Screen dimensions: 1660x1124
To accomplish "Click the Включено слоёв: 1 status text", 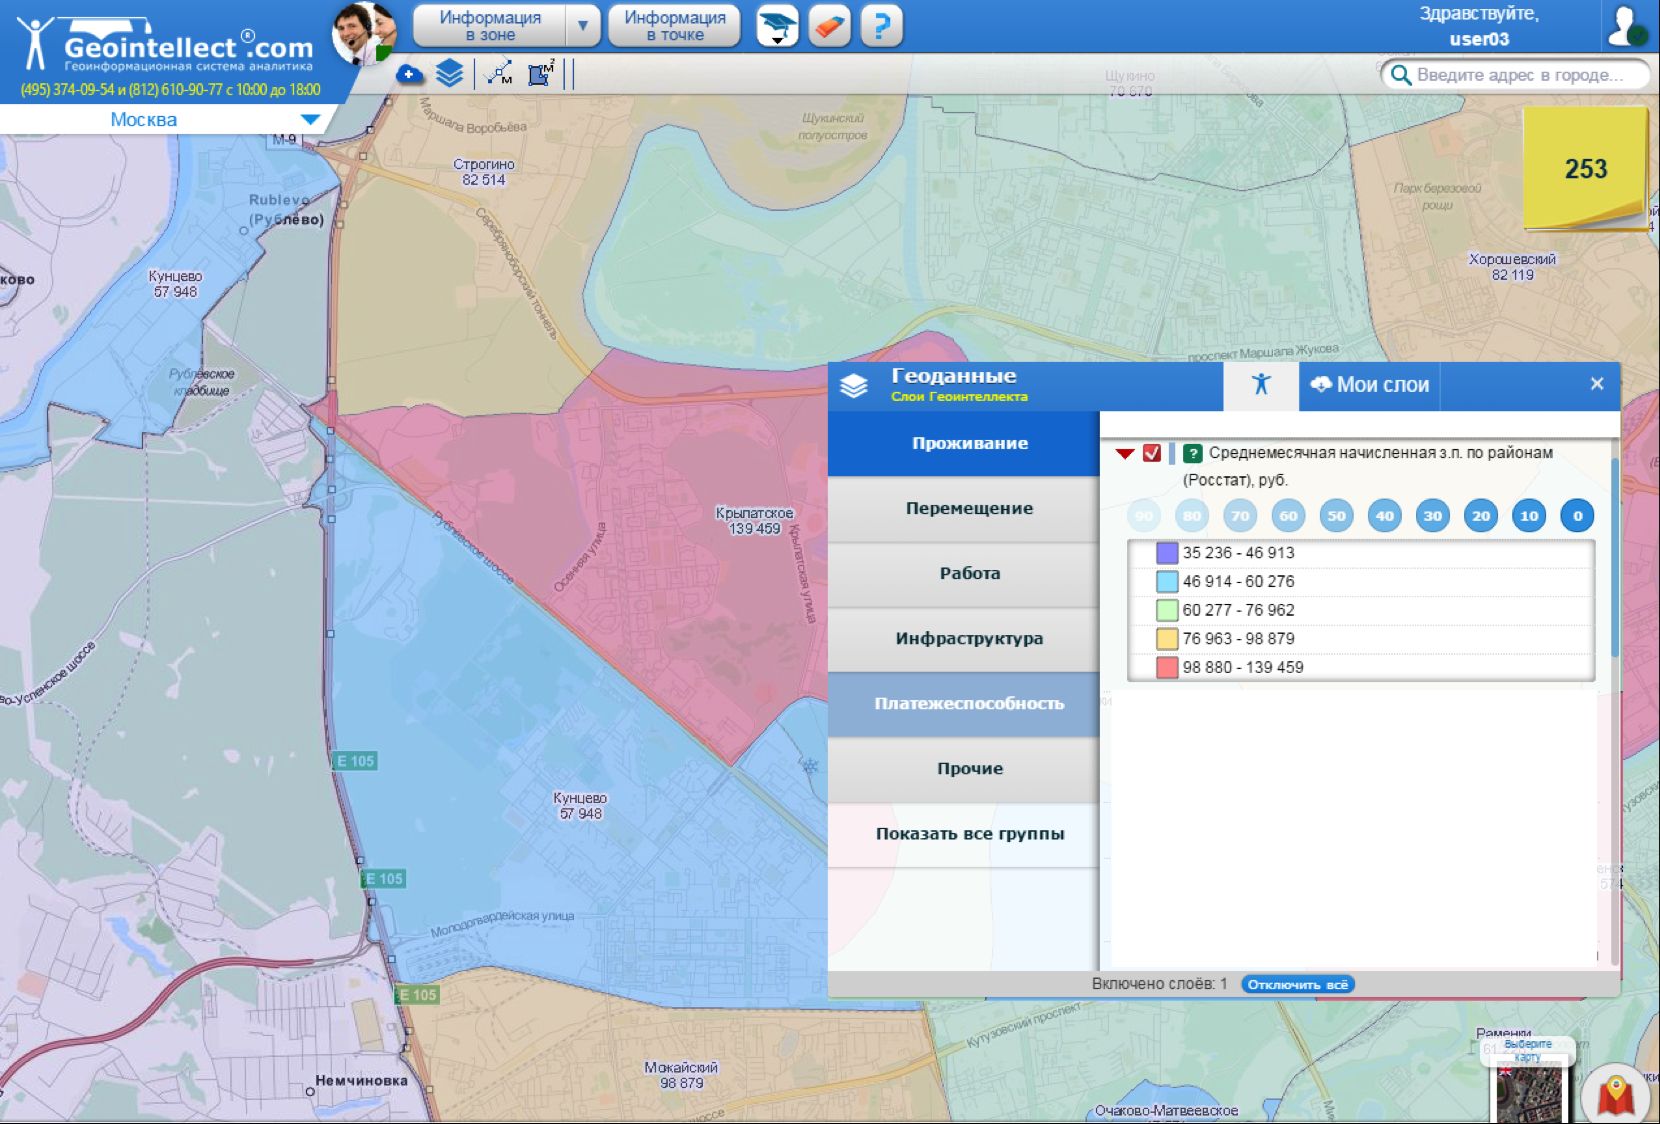I will tap(1159, 984).
